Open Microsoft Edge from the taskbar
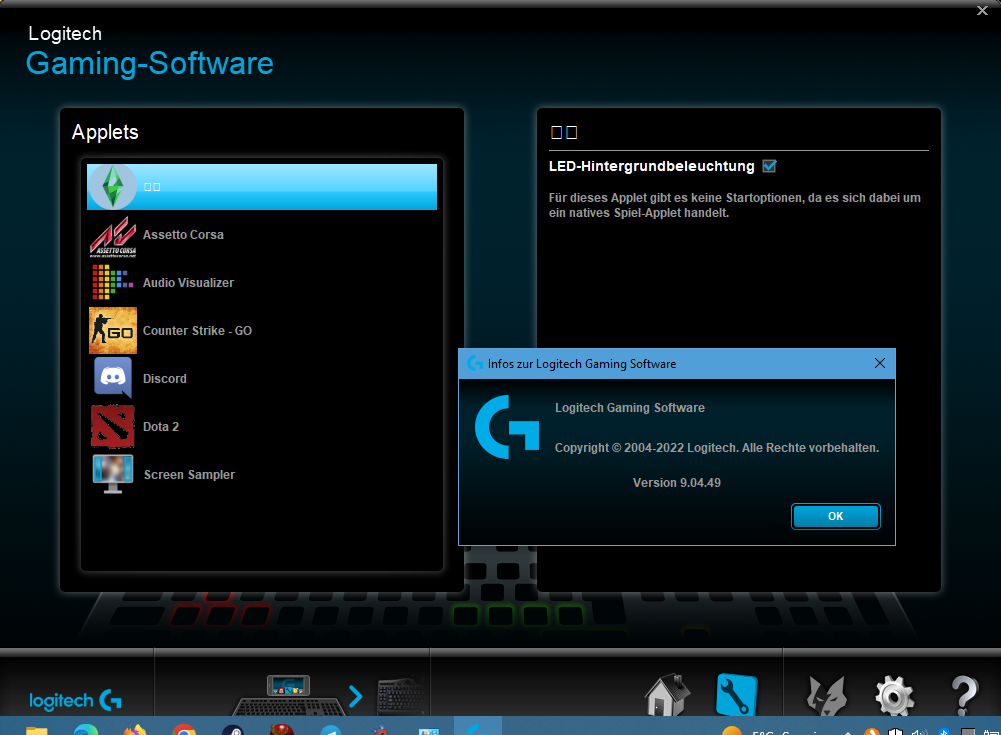Screen dimensions: 1001x735 click(x=86, y=731)
